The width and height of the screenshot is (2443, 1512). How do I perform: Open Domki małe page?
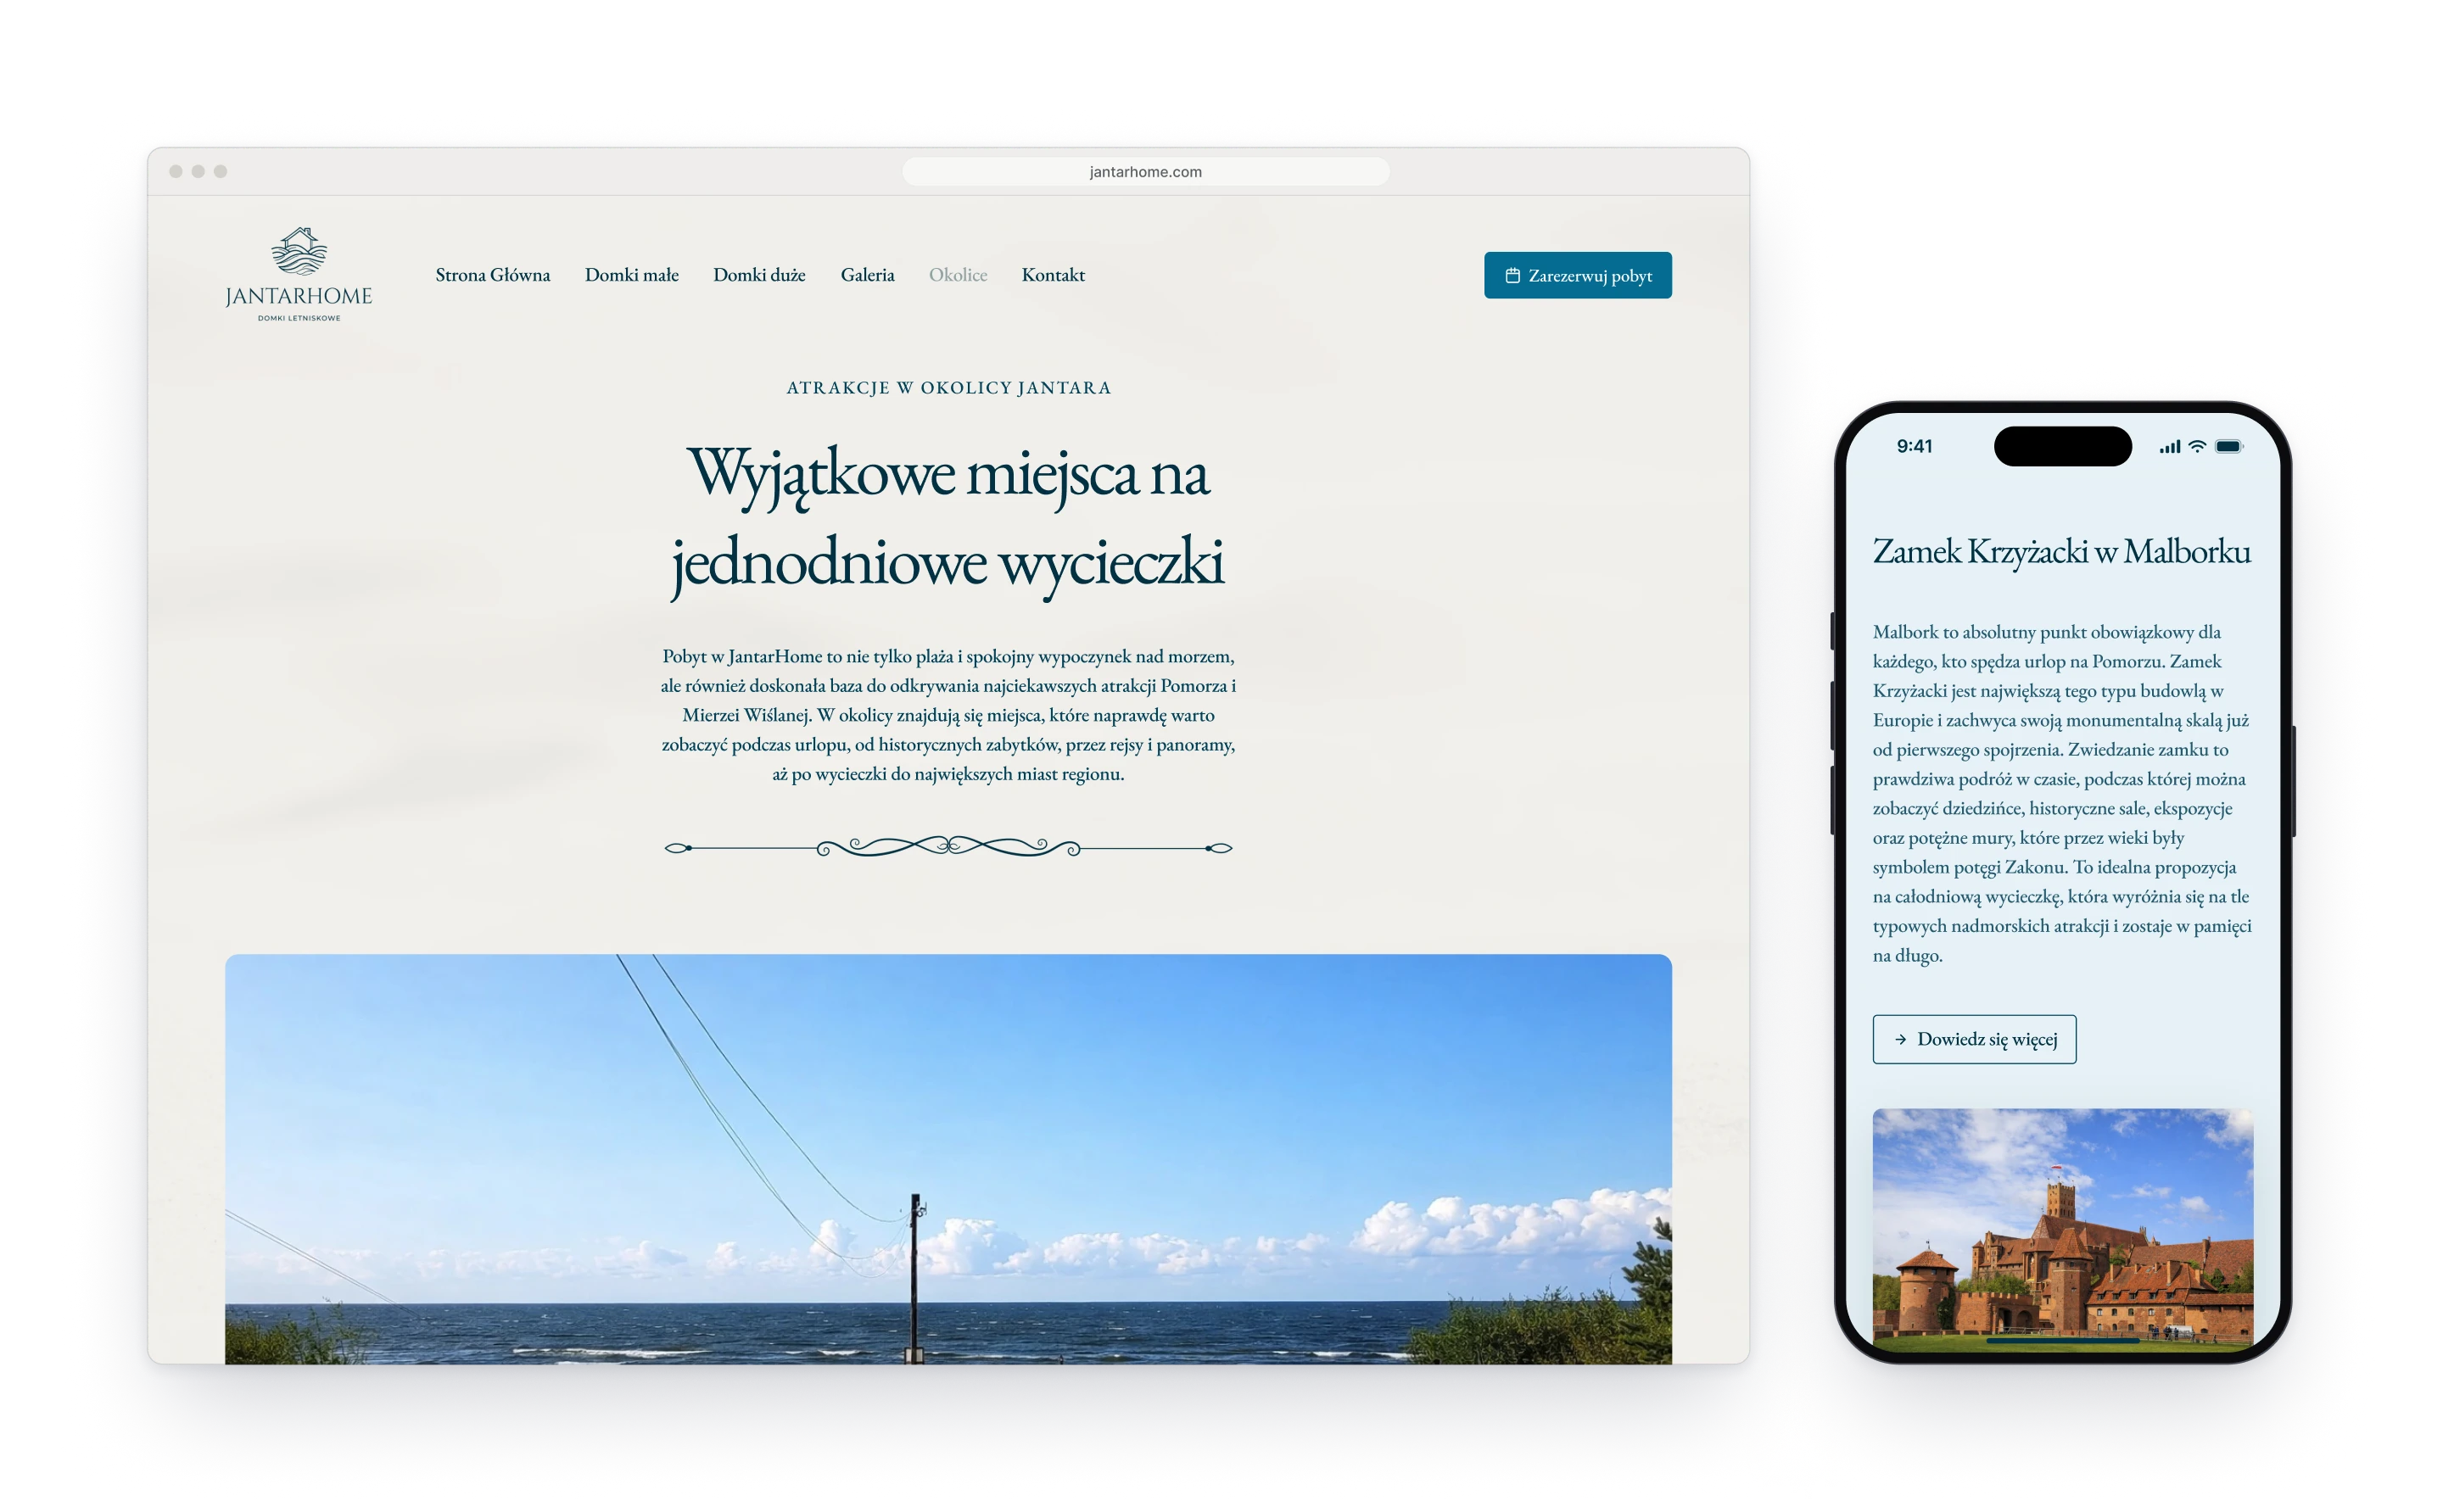[x=631, y=275]
